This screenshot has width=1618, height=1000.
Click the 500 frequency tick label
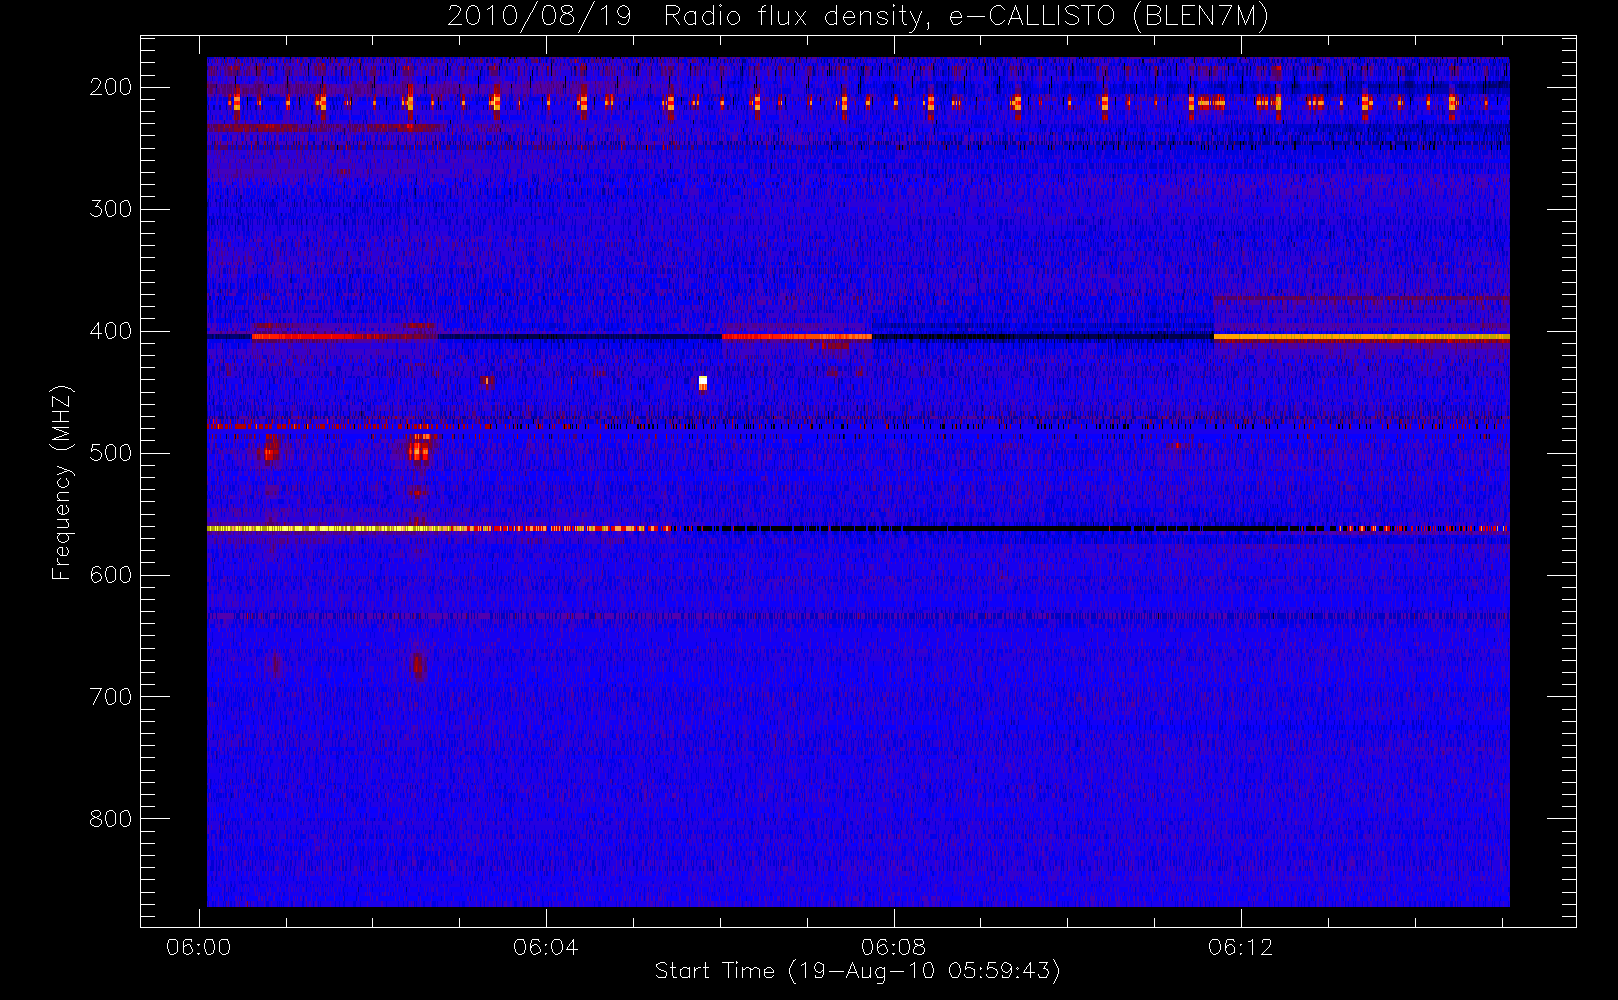pos(111,453)
